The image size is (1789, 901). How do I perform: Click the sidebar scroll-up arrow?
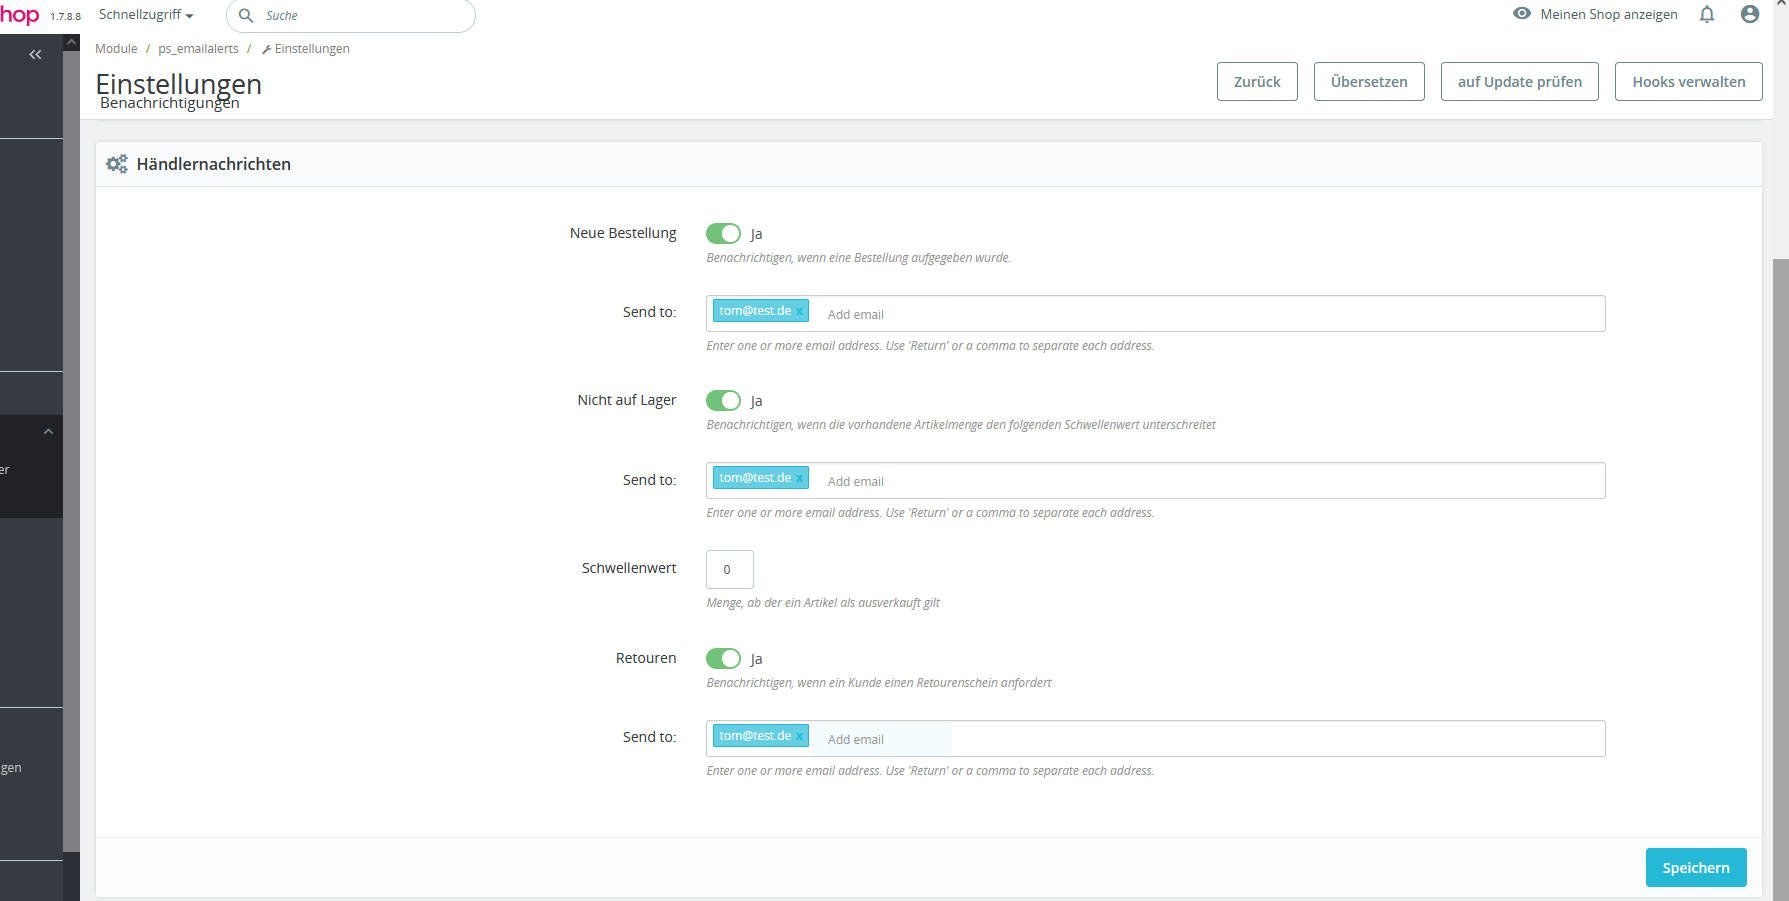71,42
